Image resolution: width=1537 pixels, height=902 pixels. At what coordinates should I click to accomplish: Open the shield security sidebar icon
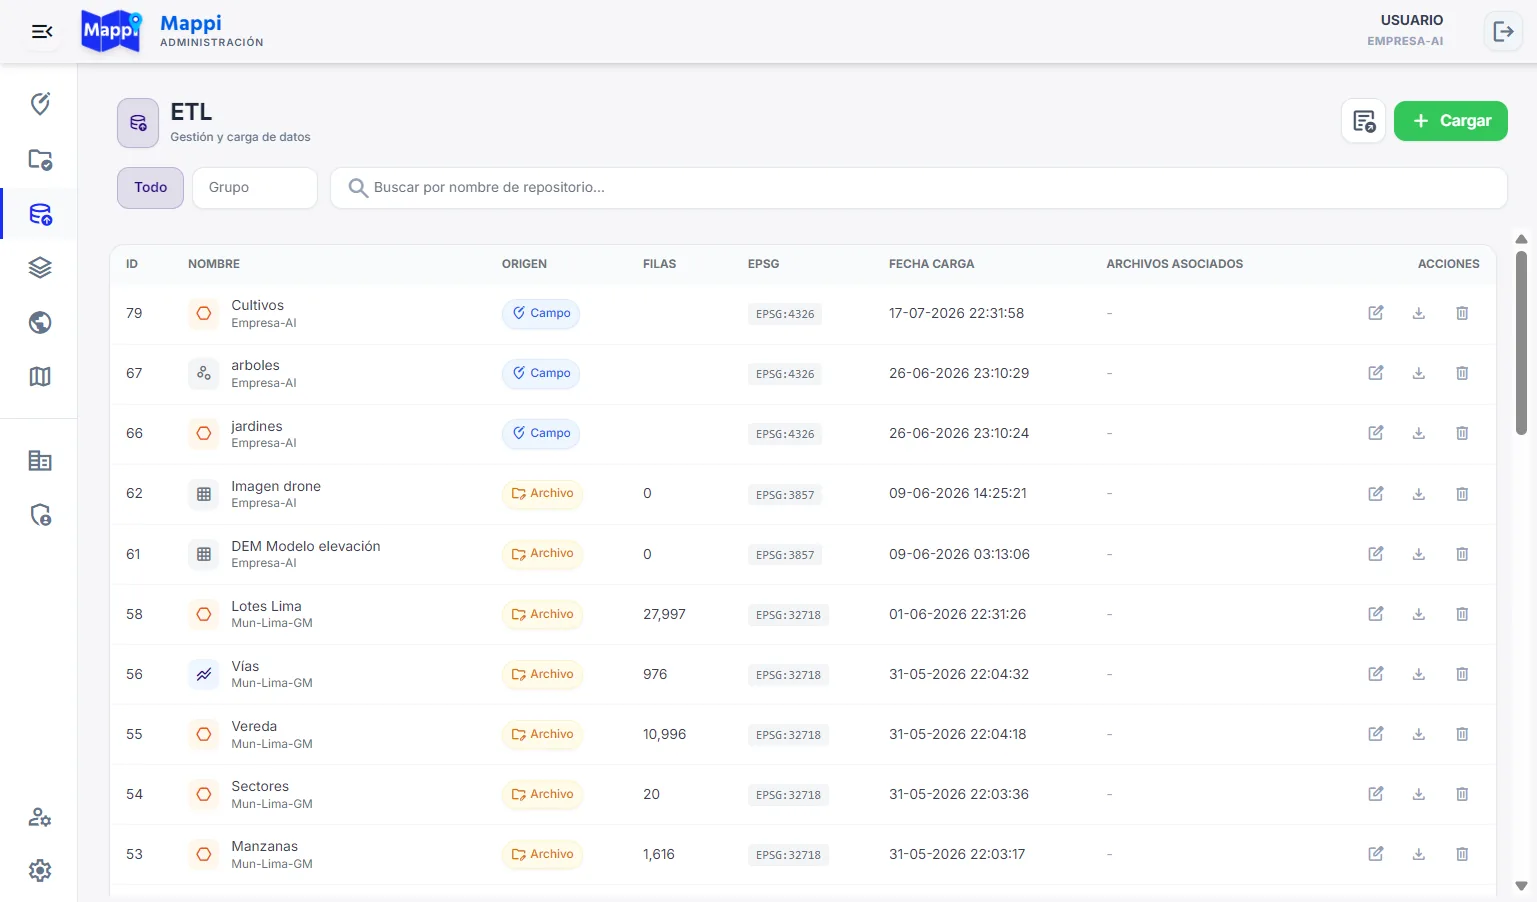click(40, 515)
